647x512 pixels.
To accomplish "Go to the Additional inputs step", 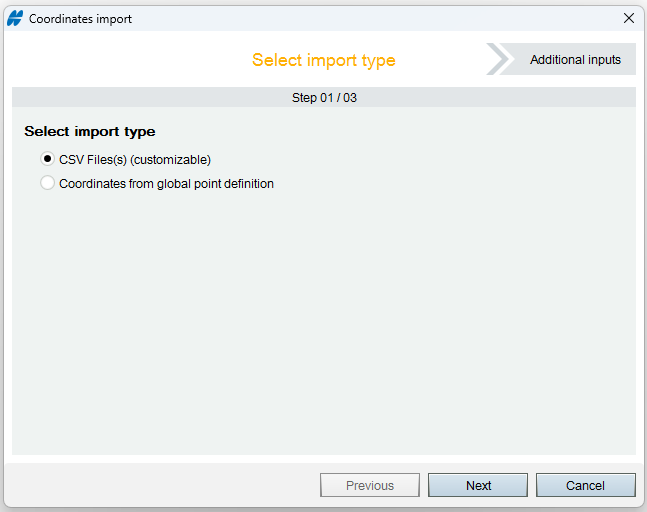I will coord(575,59).
